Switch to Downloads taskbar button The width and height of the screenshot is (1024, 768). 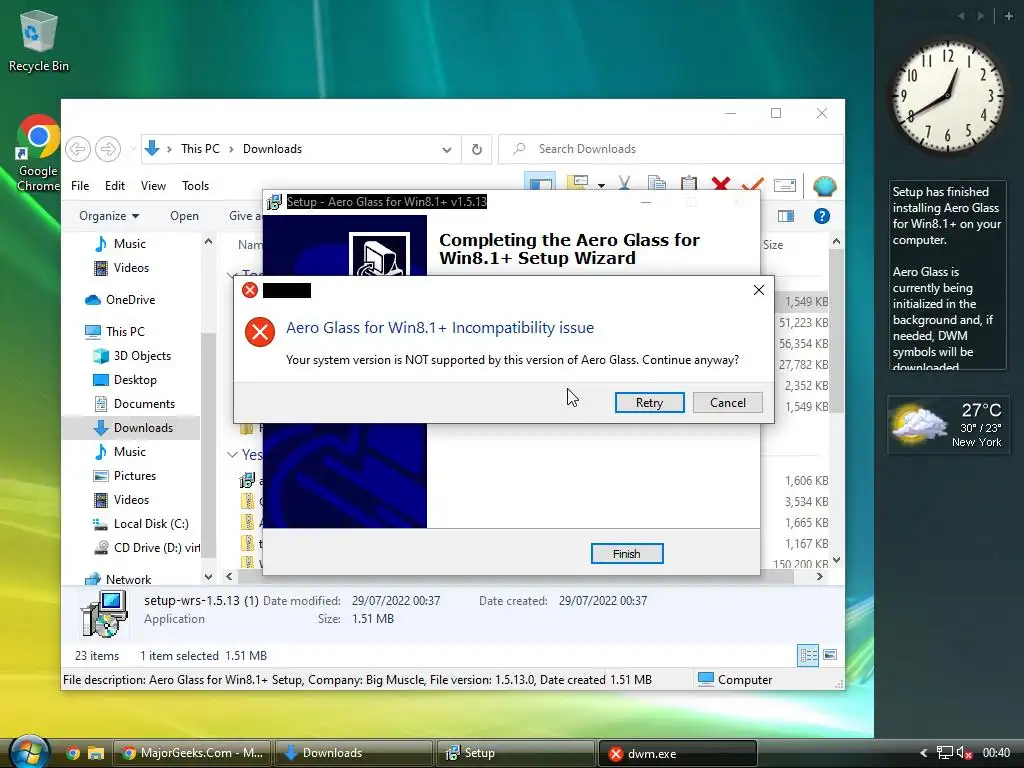(x=354, y=753)
